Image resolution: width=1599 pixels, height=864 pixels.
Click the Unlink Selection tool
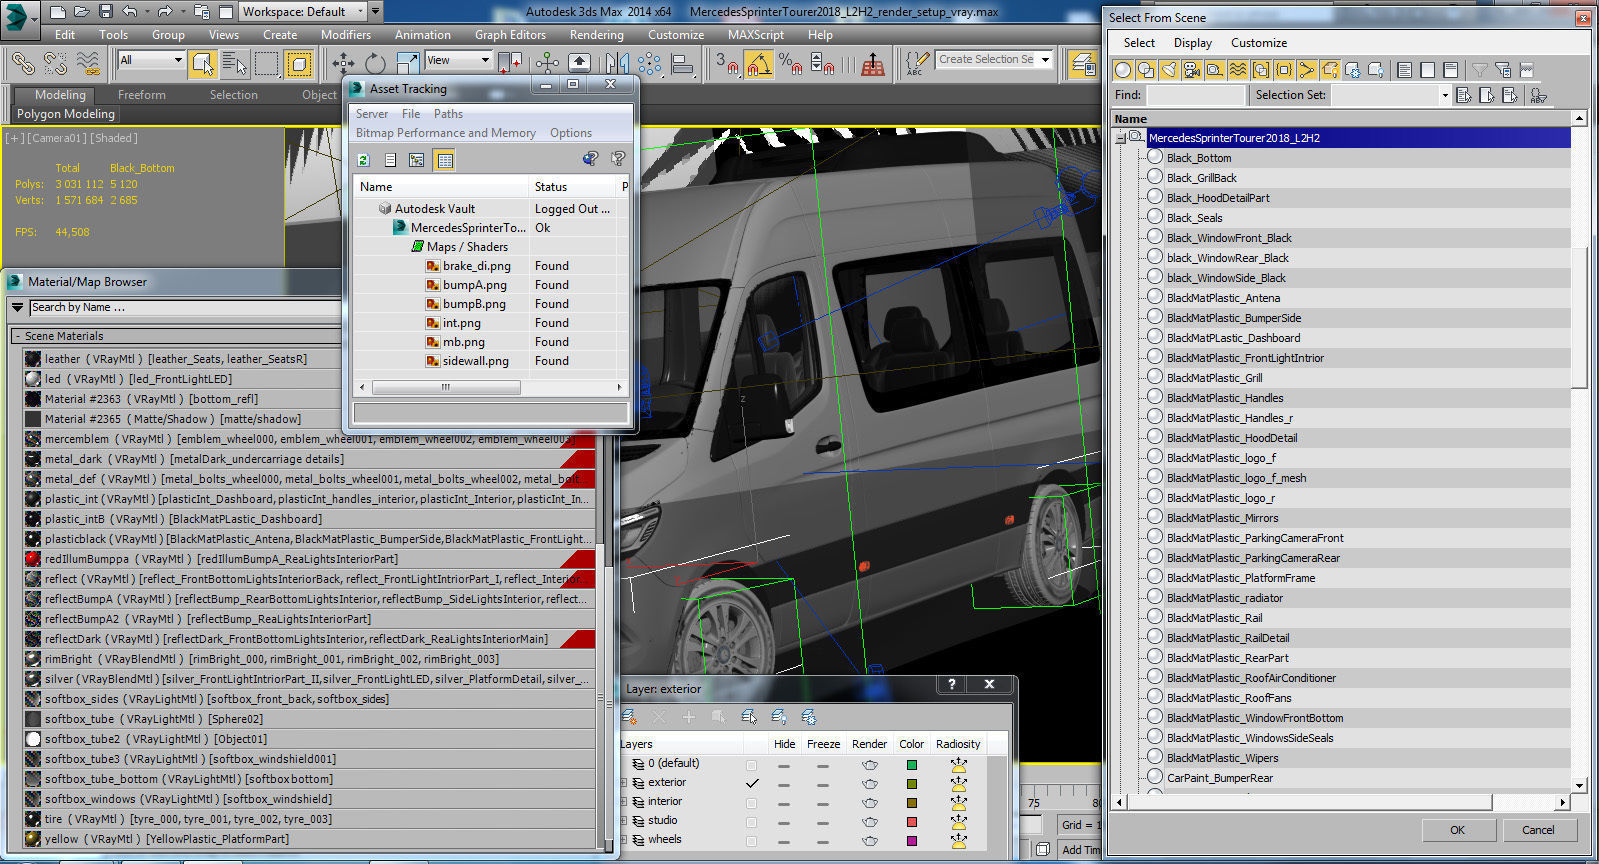click(55, 63)
